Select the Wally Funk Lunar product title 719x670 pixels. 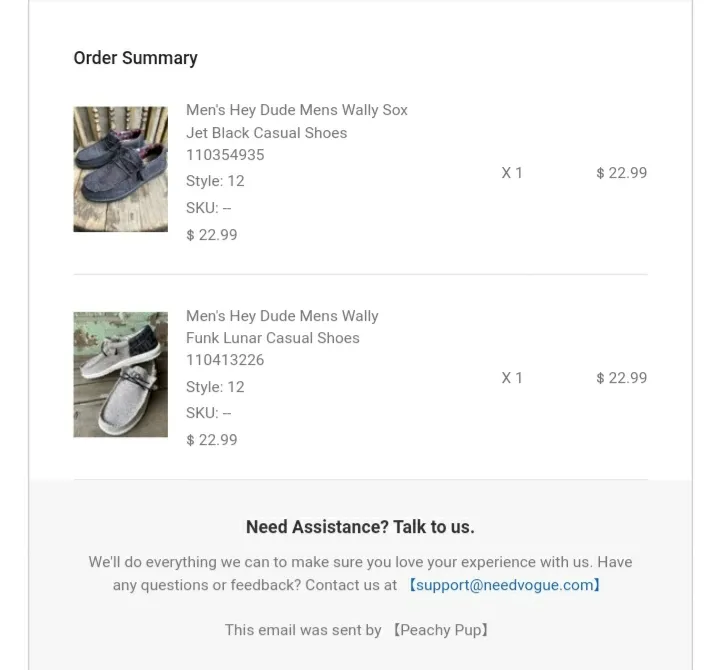(282, 327)
